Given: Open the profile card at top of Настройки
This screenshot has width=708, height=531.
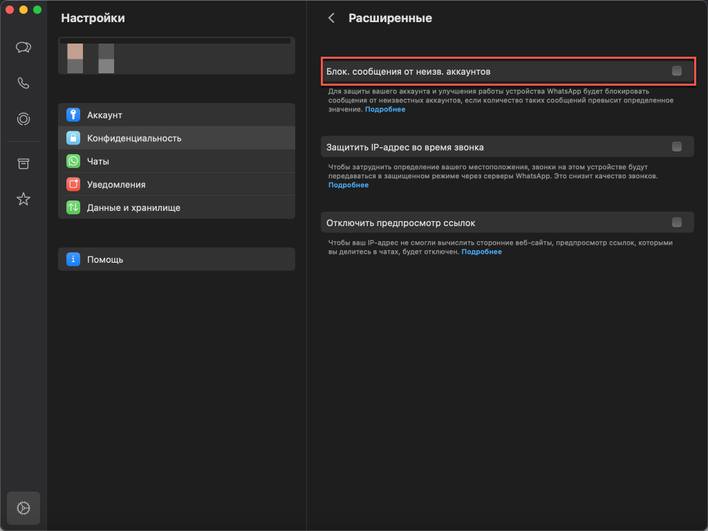Looking at the screenshot, I should click(177, 55).
